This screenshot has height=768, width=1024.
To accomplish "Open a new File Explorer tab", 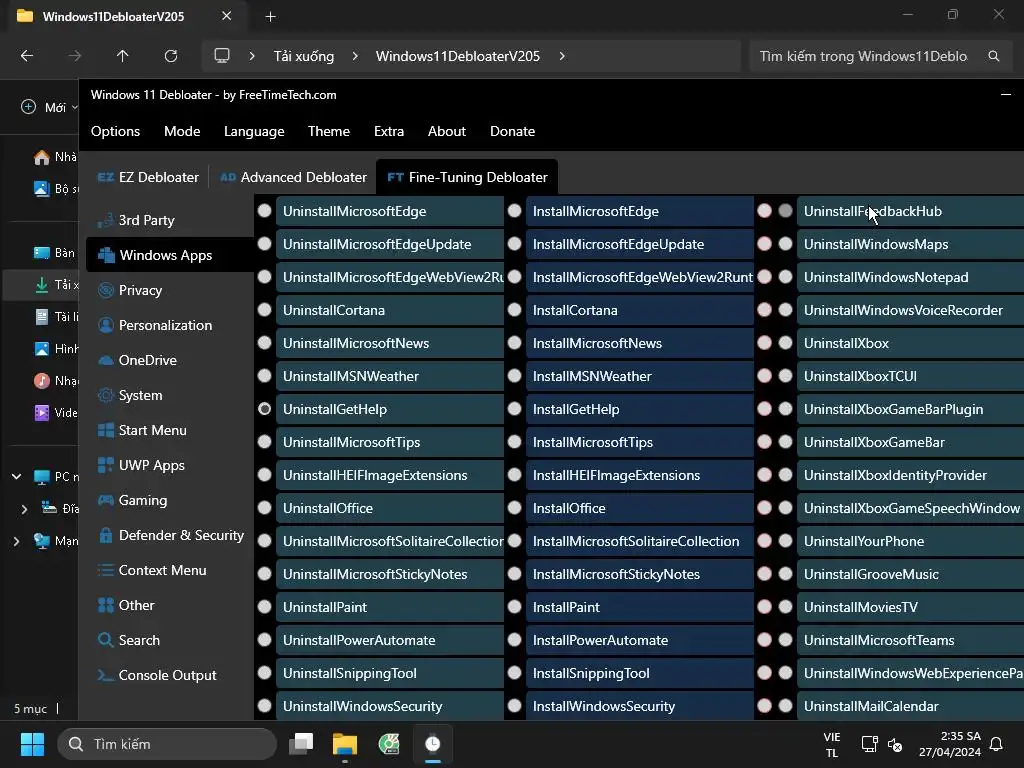I will point(270,17).
